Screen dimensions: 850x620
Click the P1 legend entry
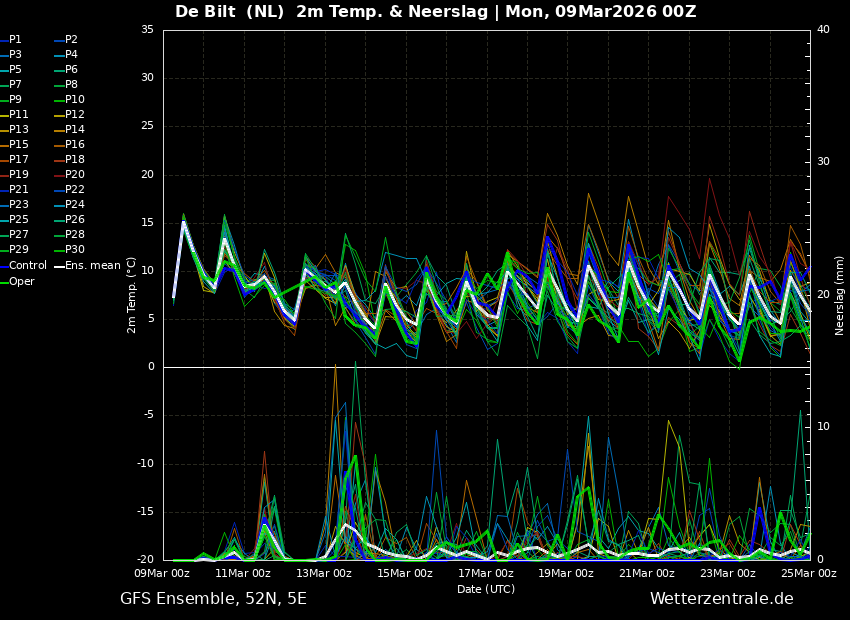click(15, 40)
